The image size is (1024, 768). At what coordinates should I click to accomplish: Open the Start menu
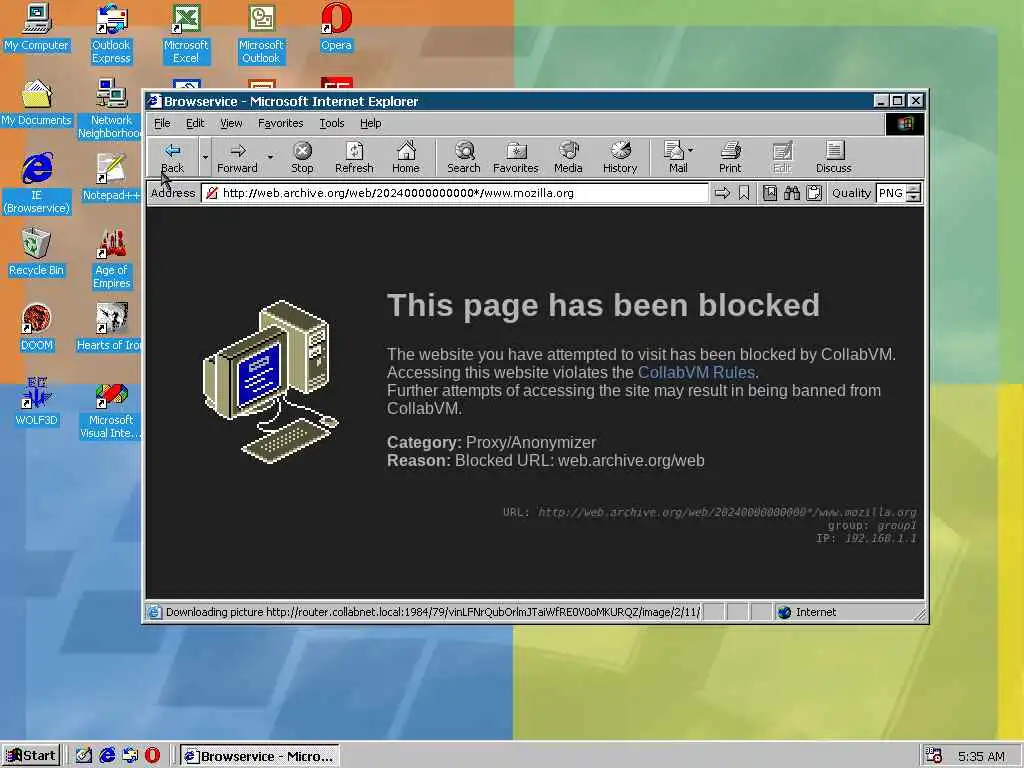[31, 756]
